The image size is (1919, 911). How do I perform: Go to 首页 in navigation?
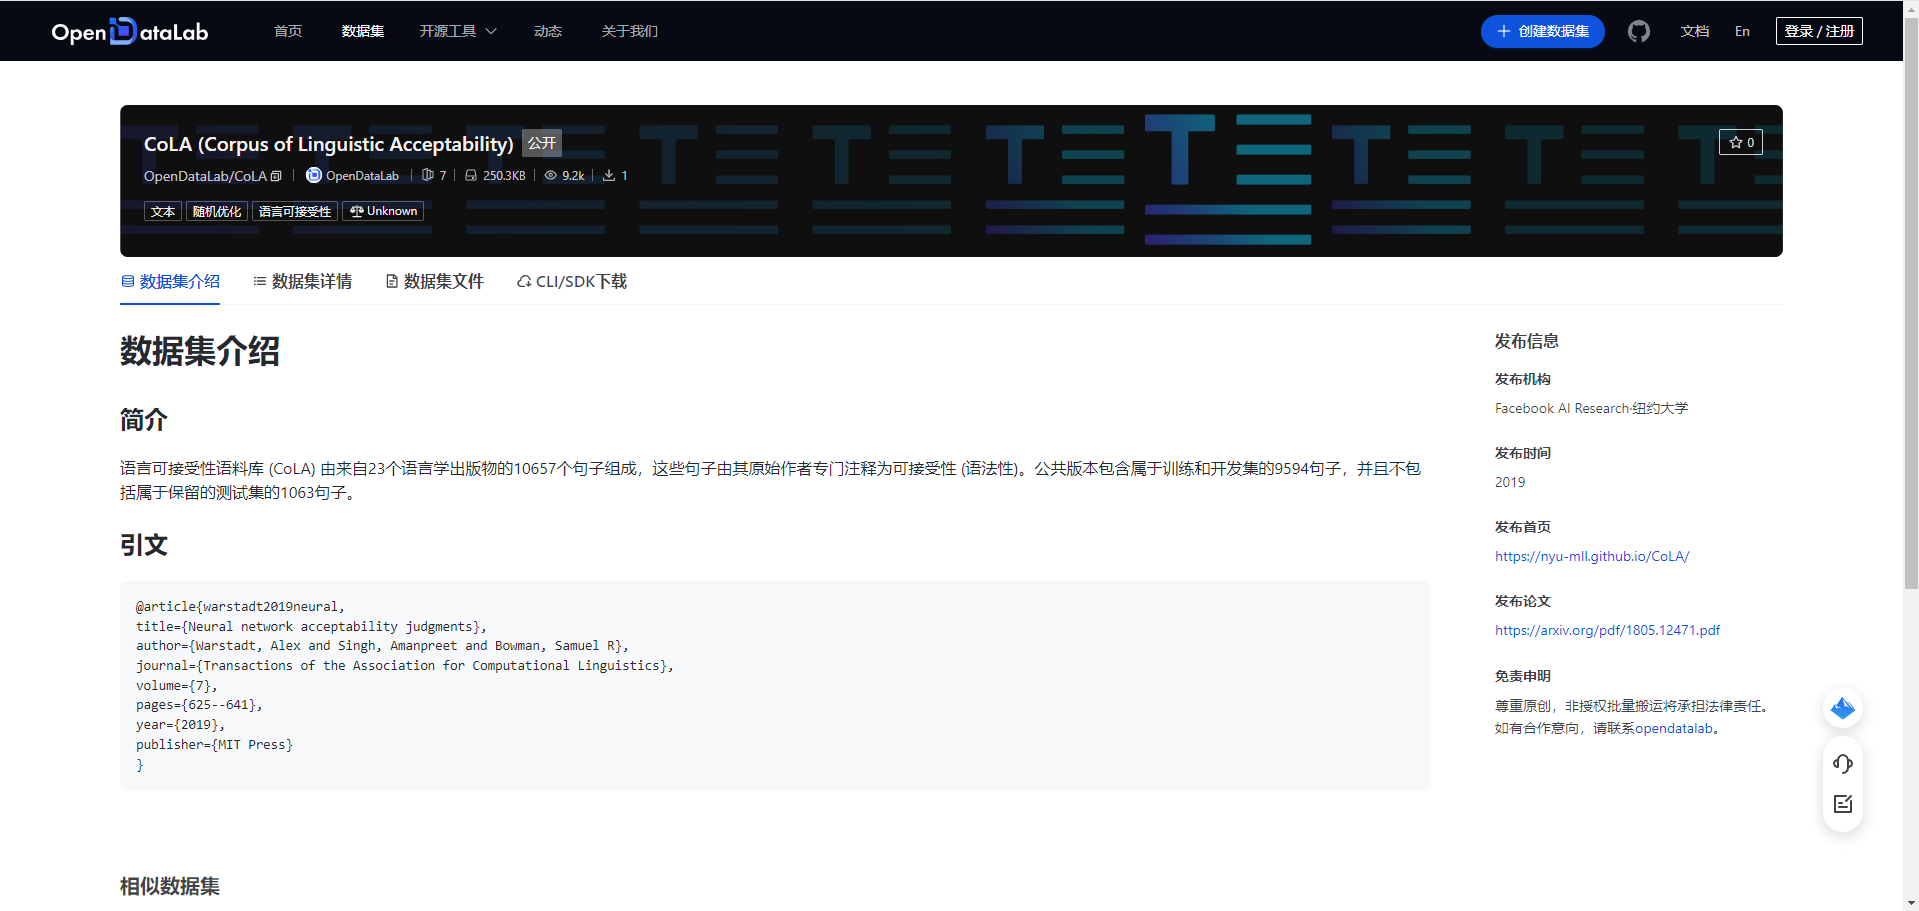pyautogui.click(x=288, y=31)
